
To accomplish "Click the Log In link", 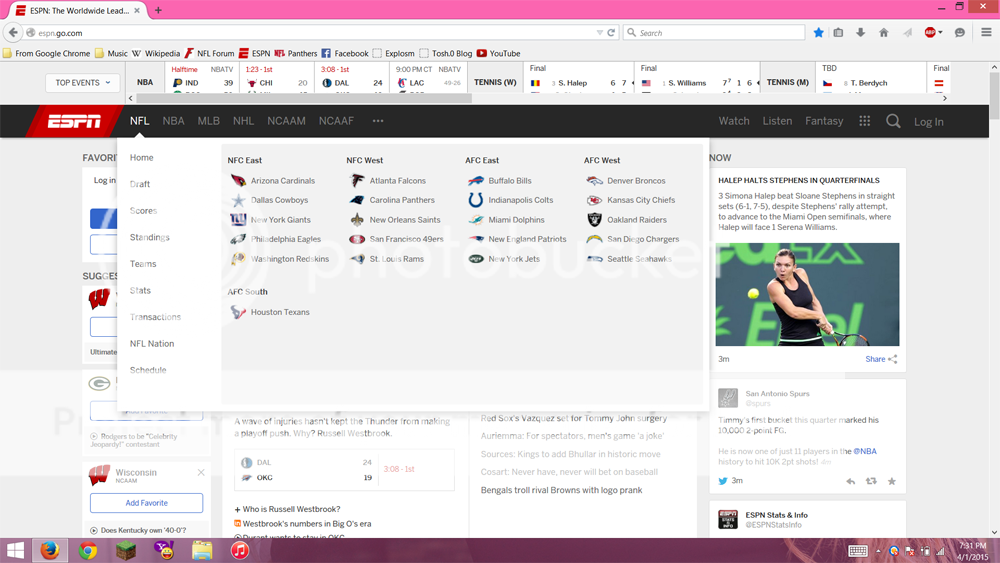I will (929, 122).
